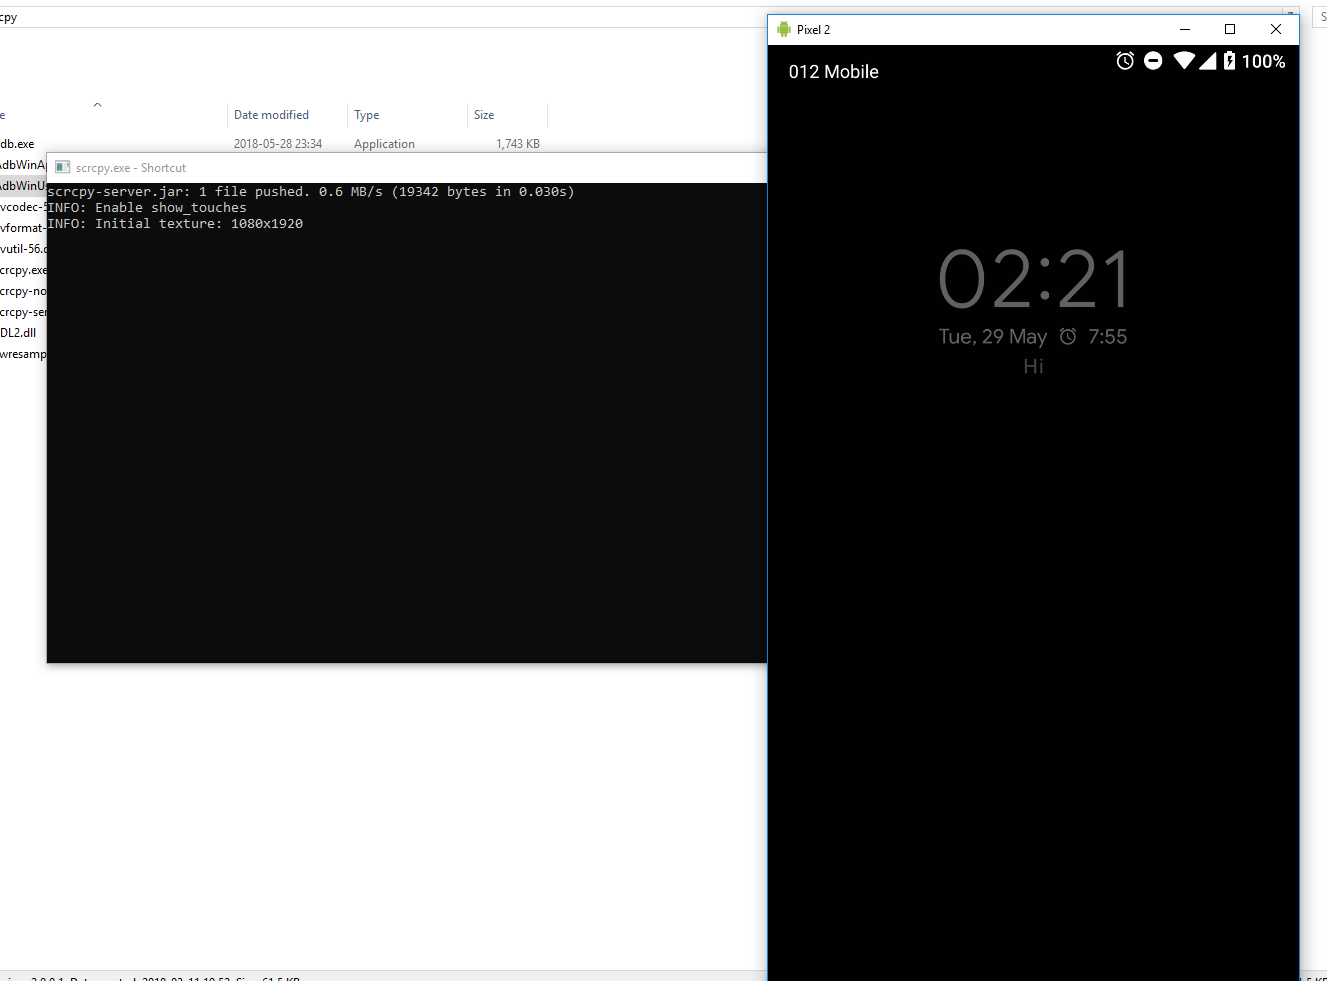1327x981 pixels.
Task: Click the scrcpy.exe - Shortcut title bar
Action: [x=407, y=168]
